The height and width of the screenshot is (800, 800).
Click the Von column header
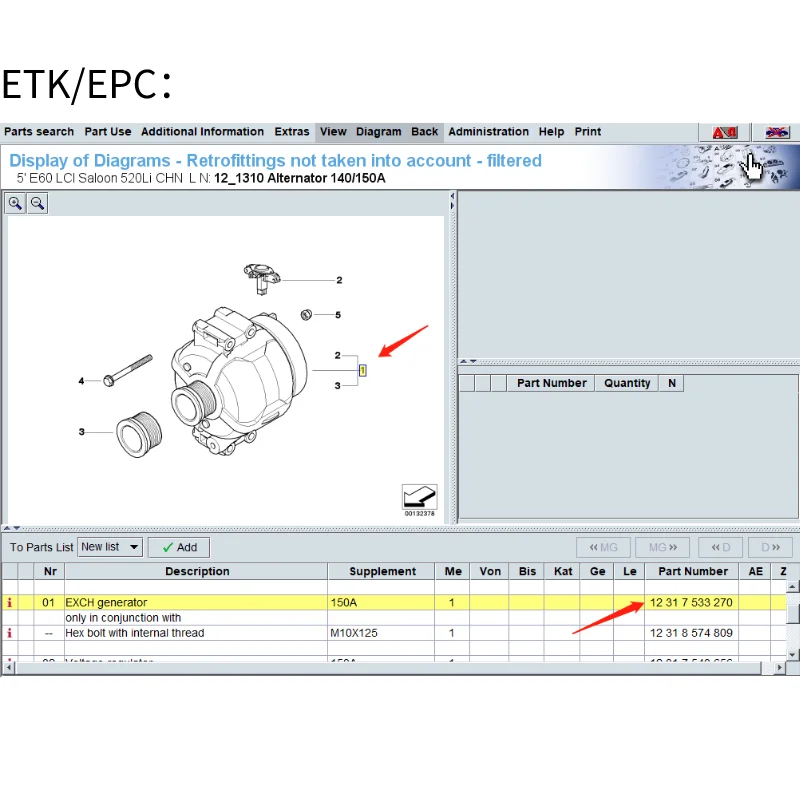490,571
